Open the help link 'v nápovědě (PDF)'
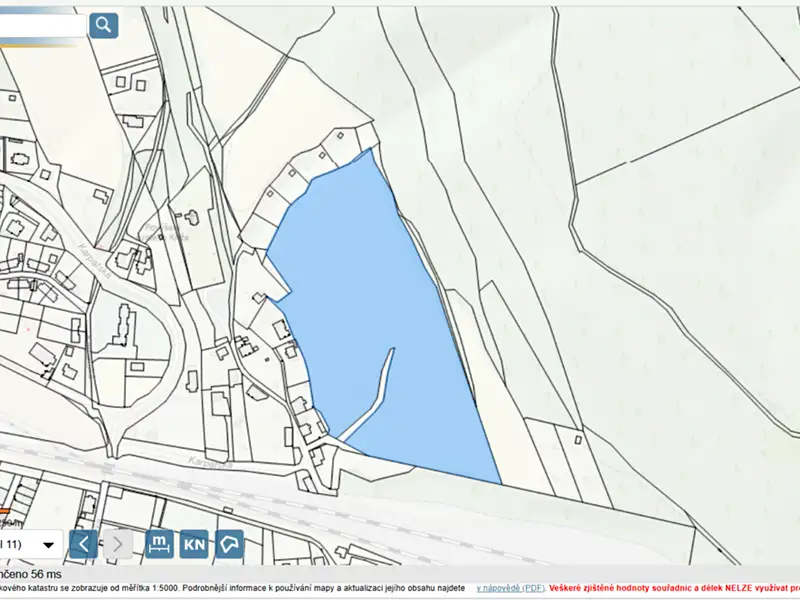The height and width of the screenshot is (600, 800). tap(511, 588)
